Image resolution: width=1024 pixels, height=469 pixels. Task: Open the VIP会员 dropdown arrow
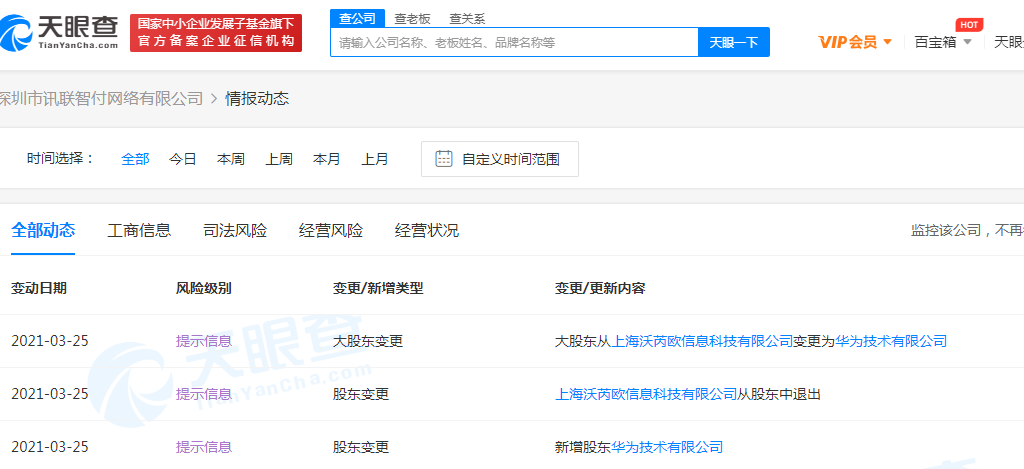coord(888,42)
